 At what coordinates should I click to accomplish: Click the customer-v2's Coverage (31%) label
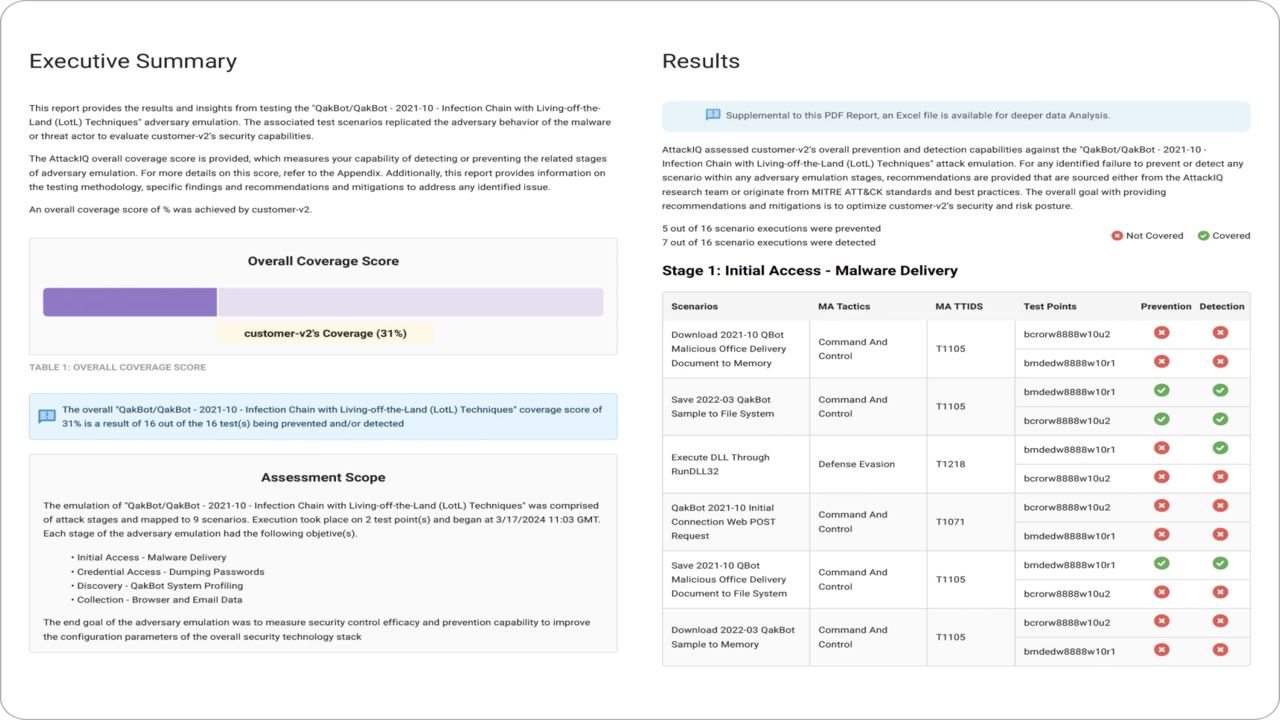click(325, 334)
